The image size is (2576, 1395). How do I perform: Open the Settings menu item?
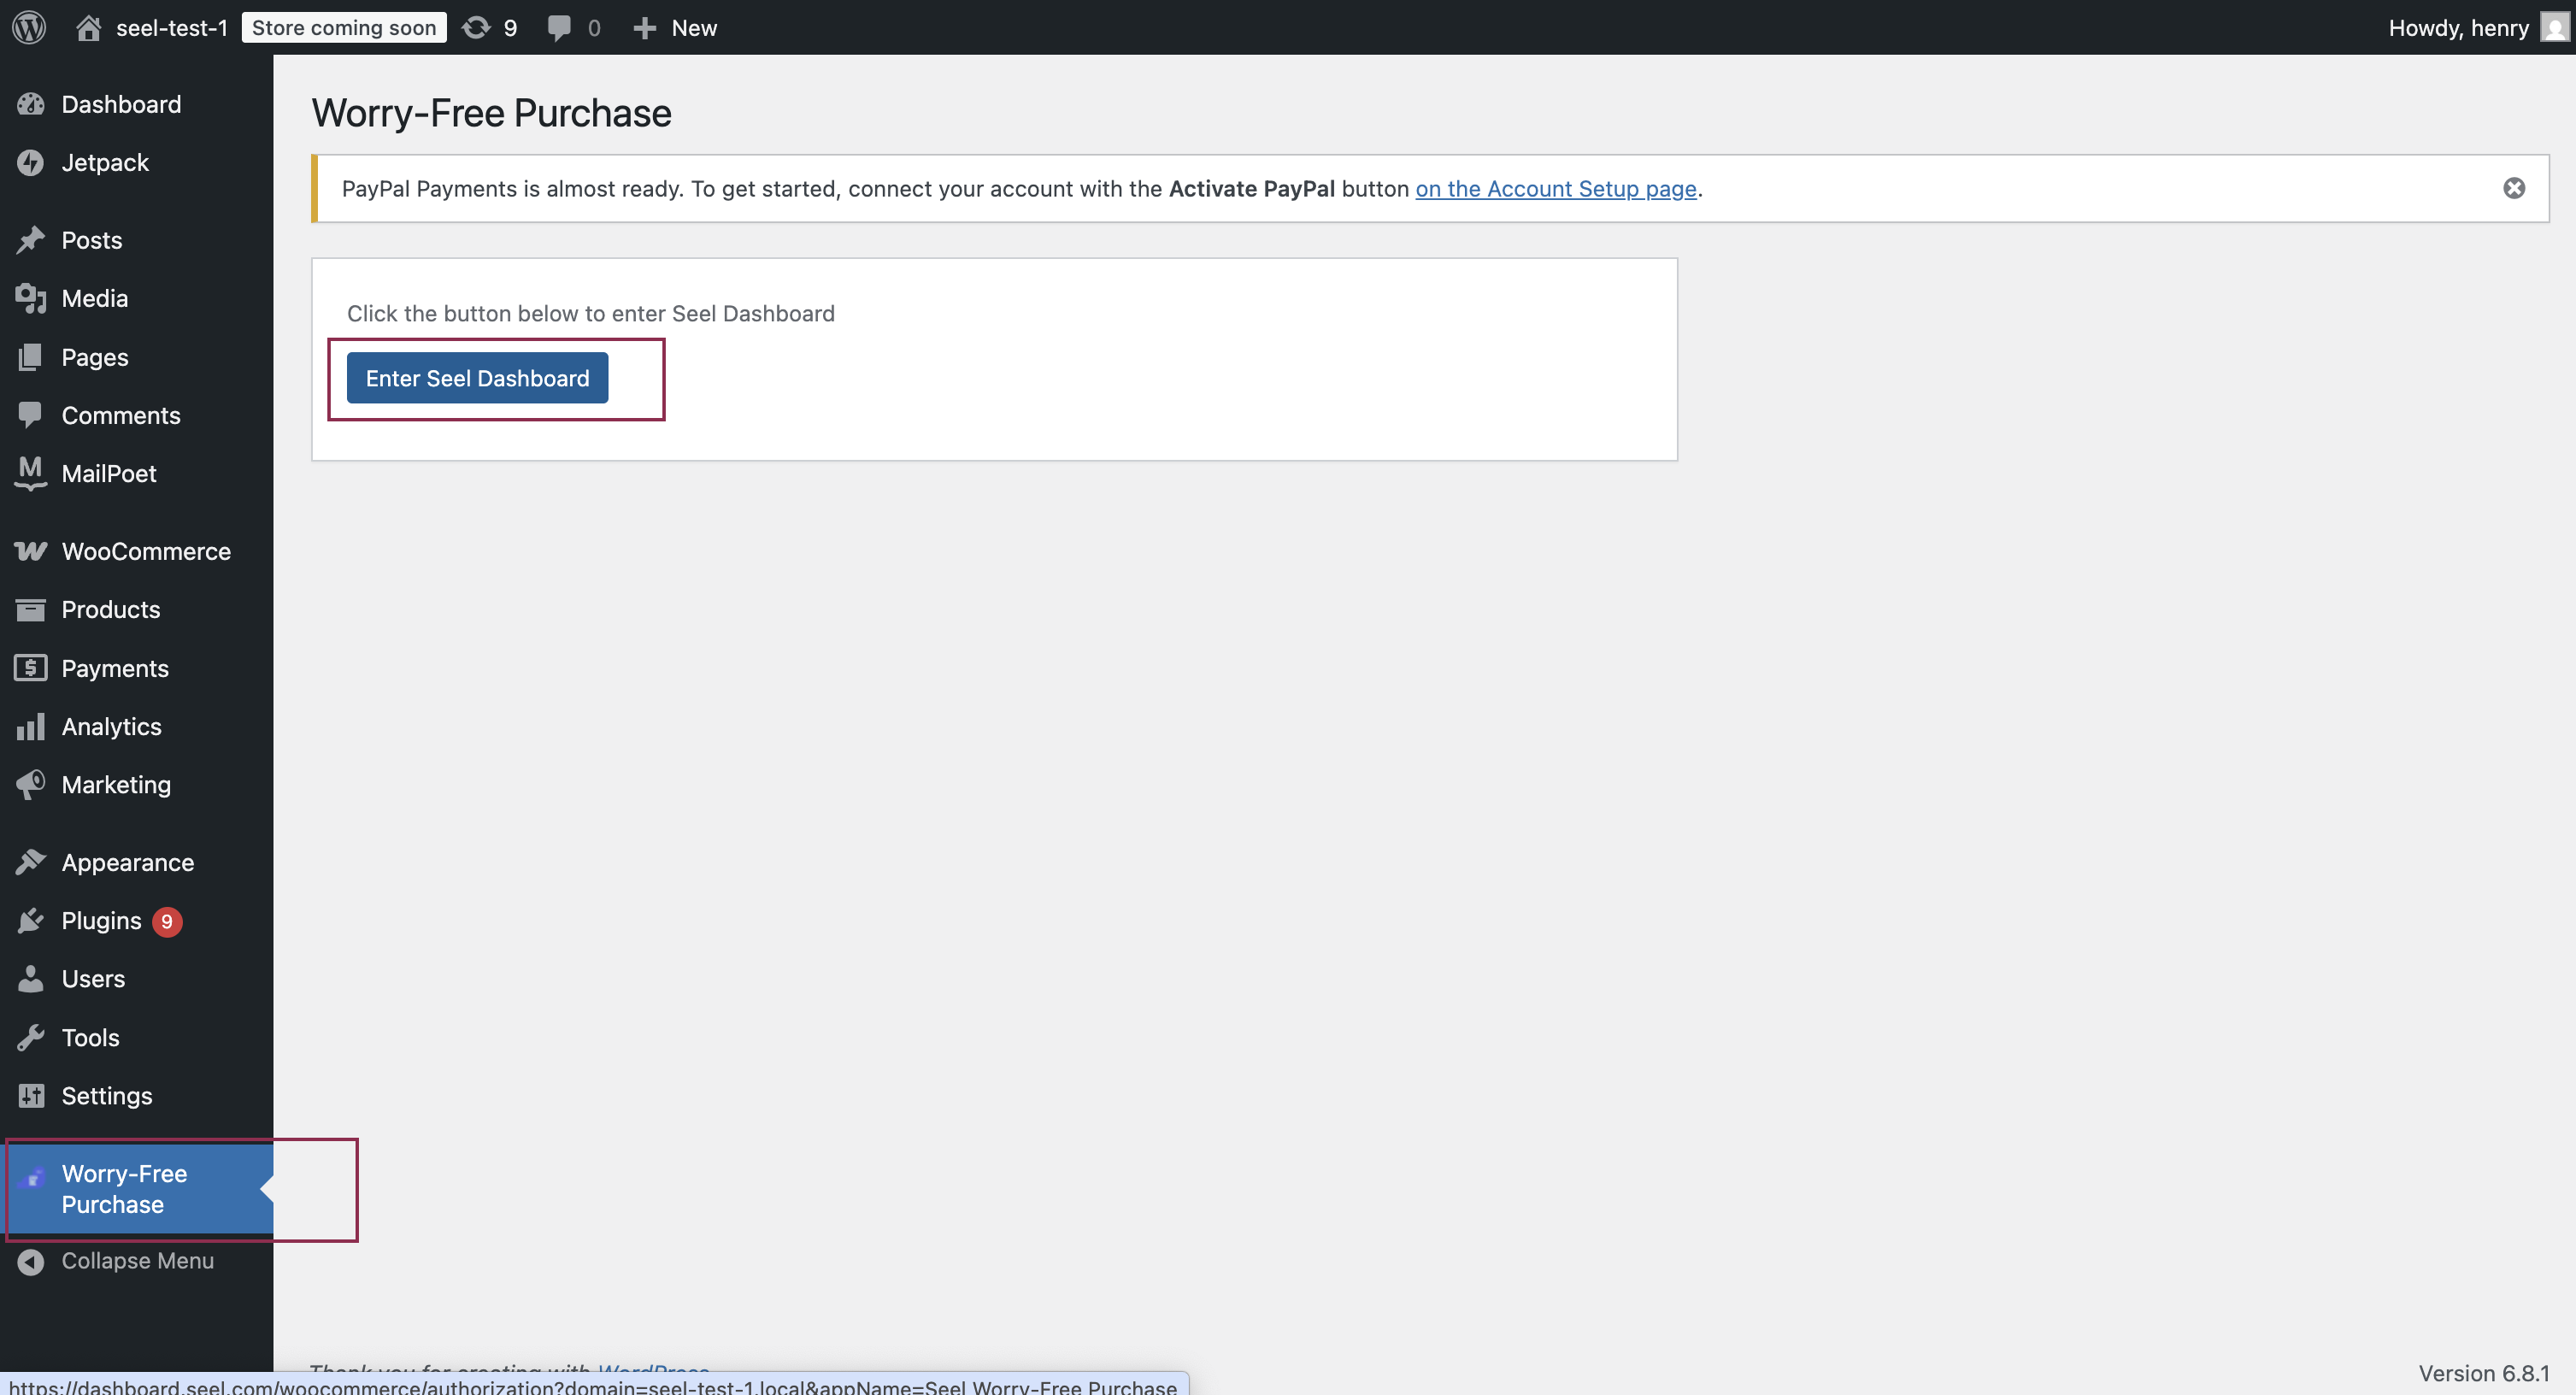(x=106, y=1095)
